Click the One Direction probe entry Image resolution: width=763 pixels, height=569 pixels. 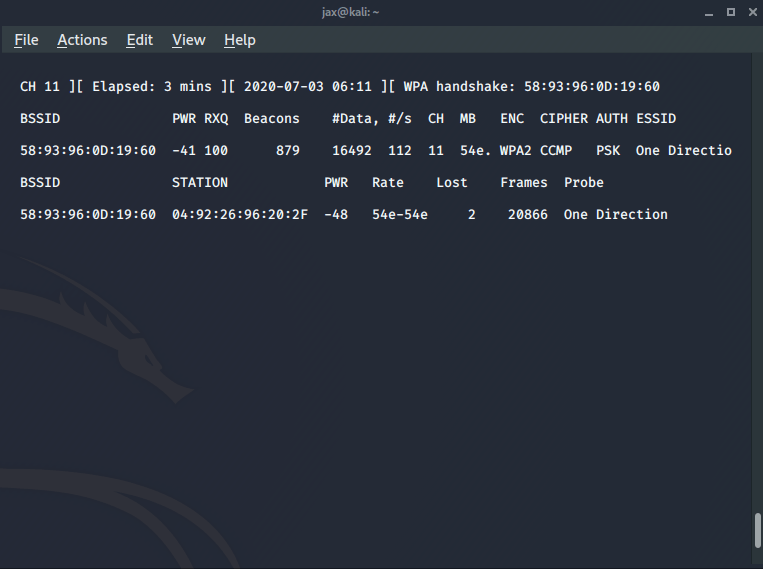(615, 215)
